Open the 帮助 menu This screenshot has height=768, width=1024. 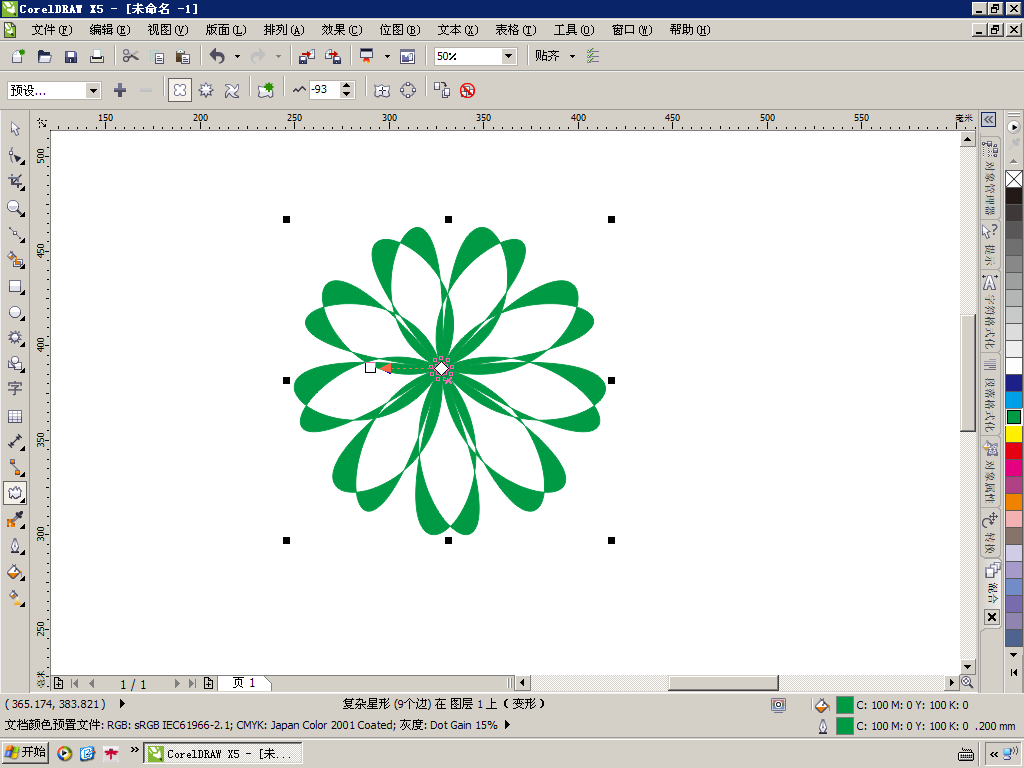(690, 30)
